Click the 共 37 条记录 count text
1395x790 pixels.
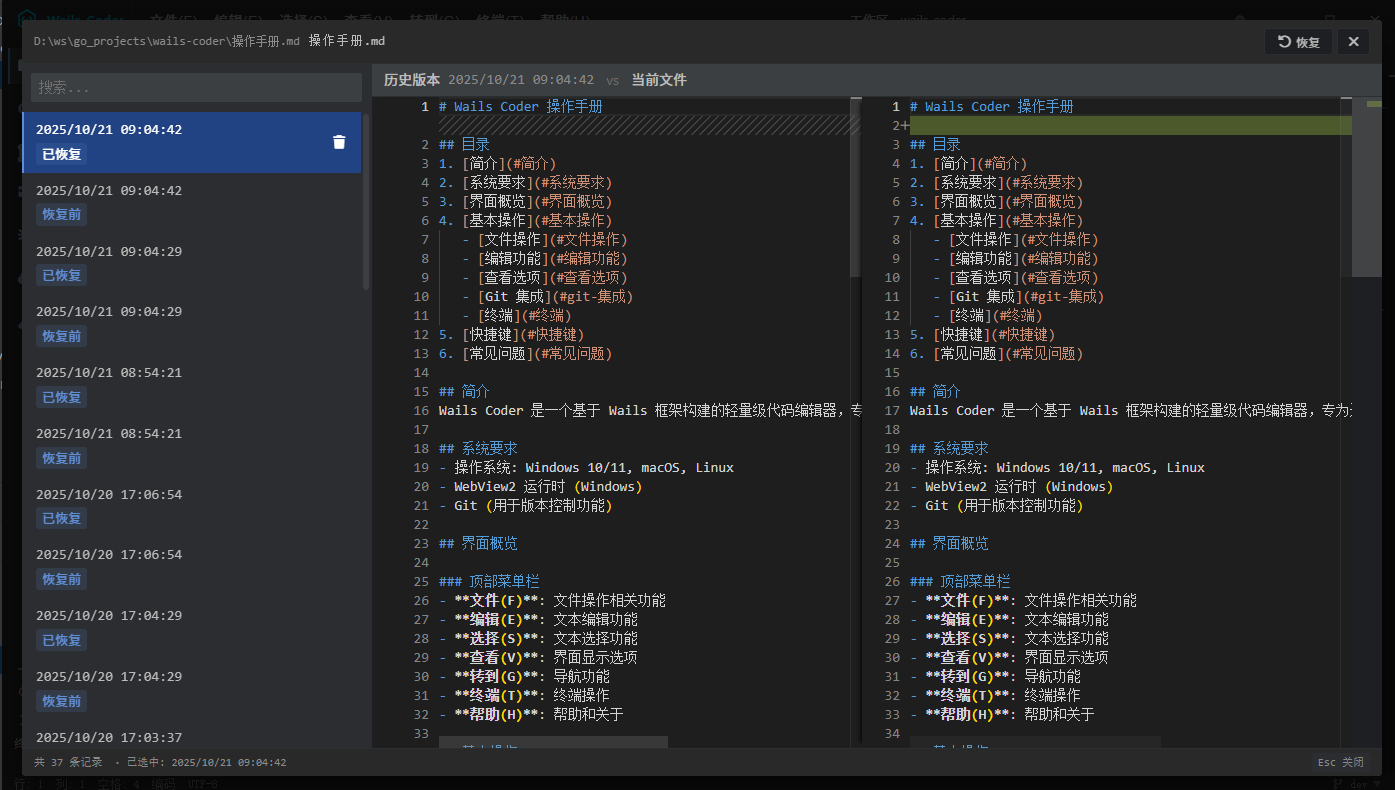[x=68, y=762]
